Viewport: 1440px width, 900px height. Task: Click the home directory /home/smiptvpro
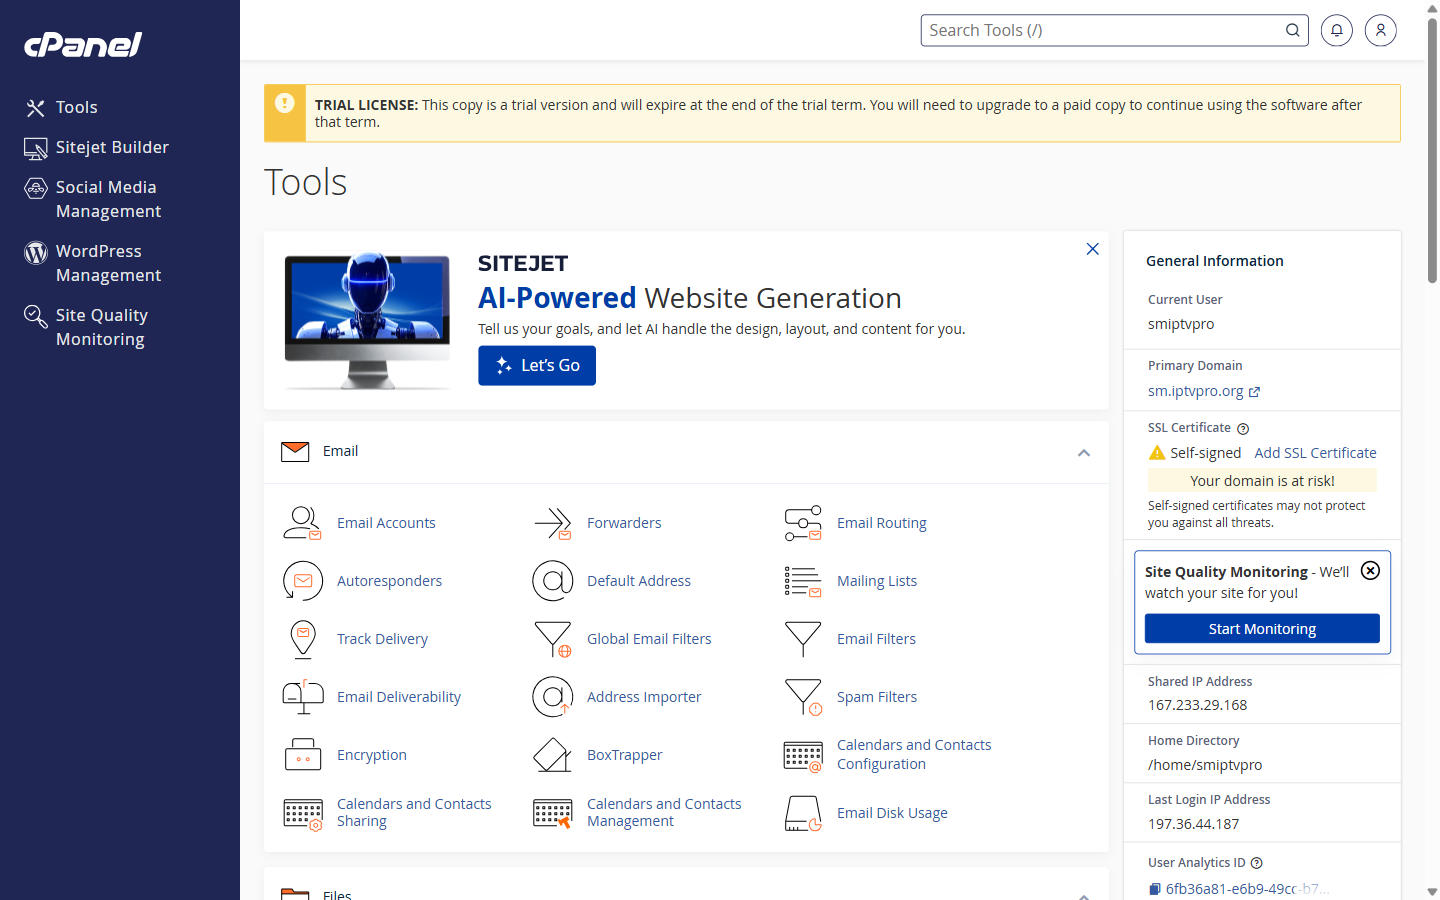pos(1205,765)
